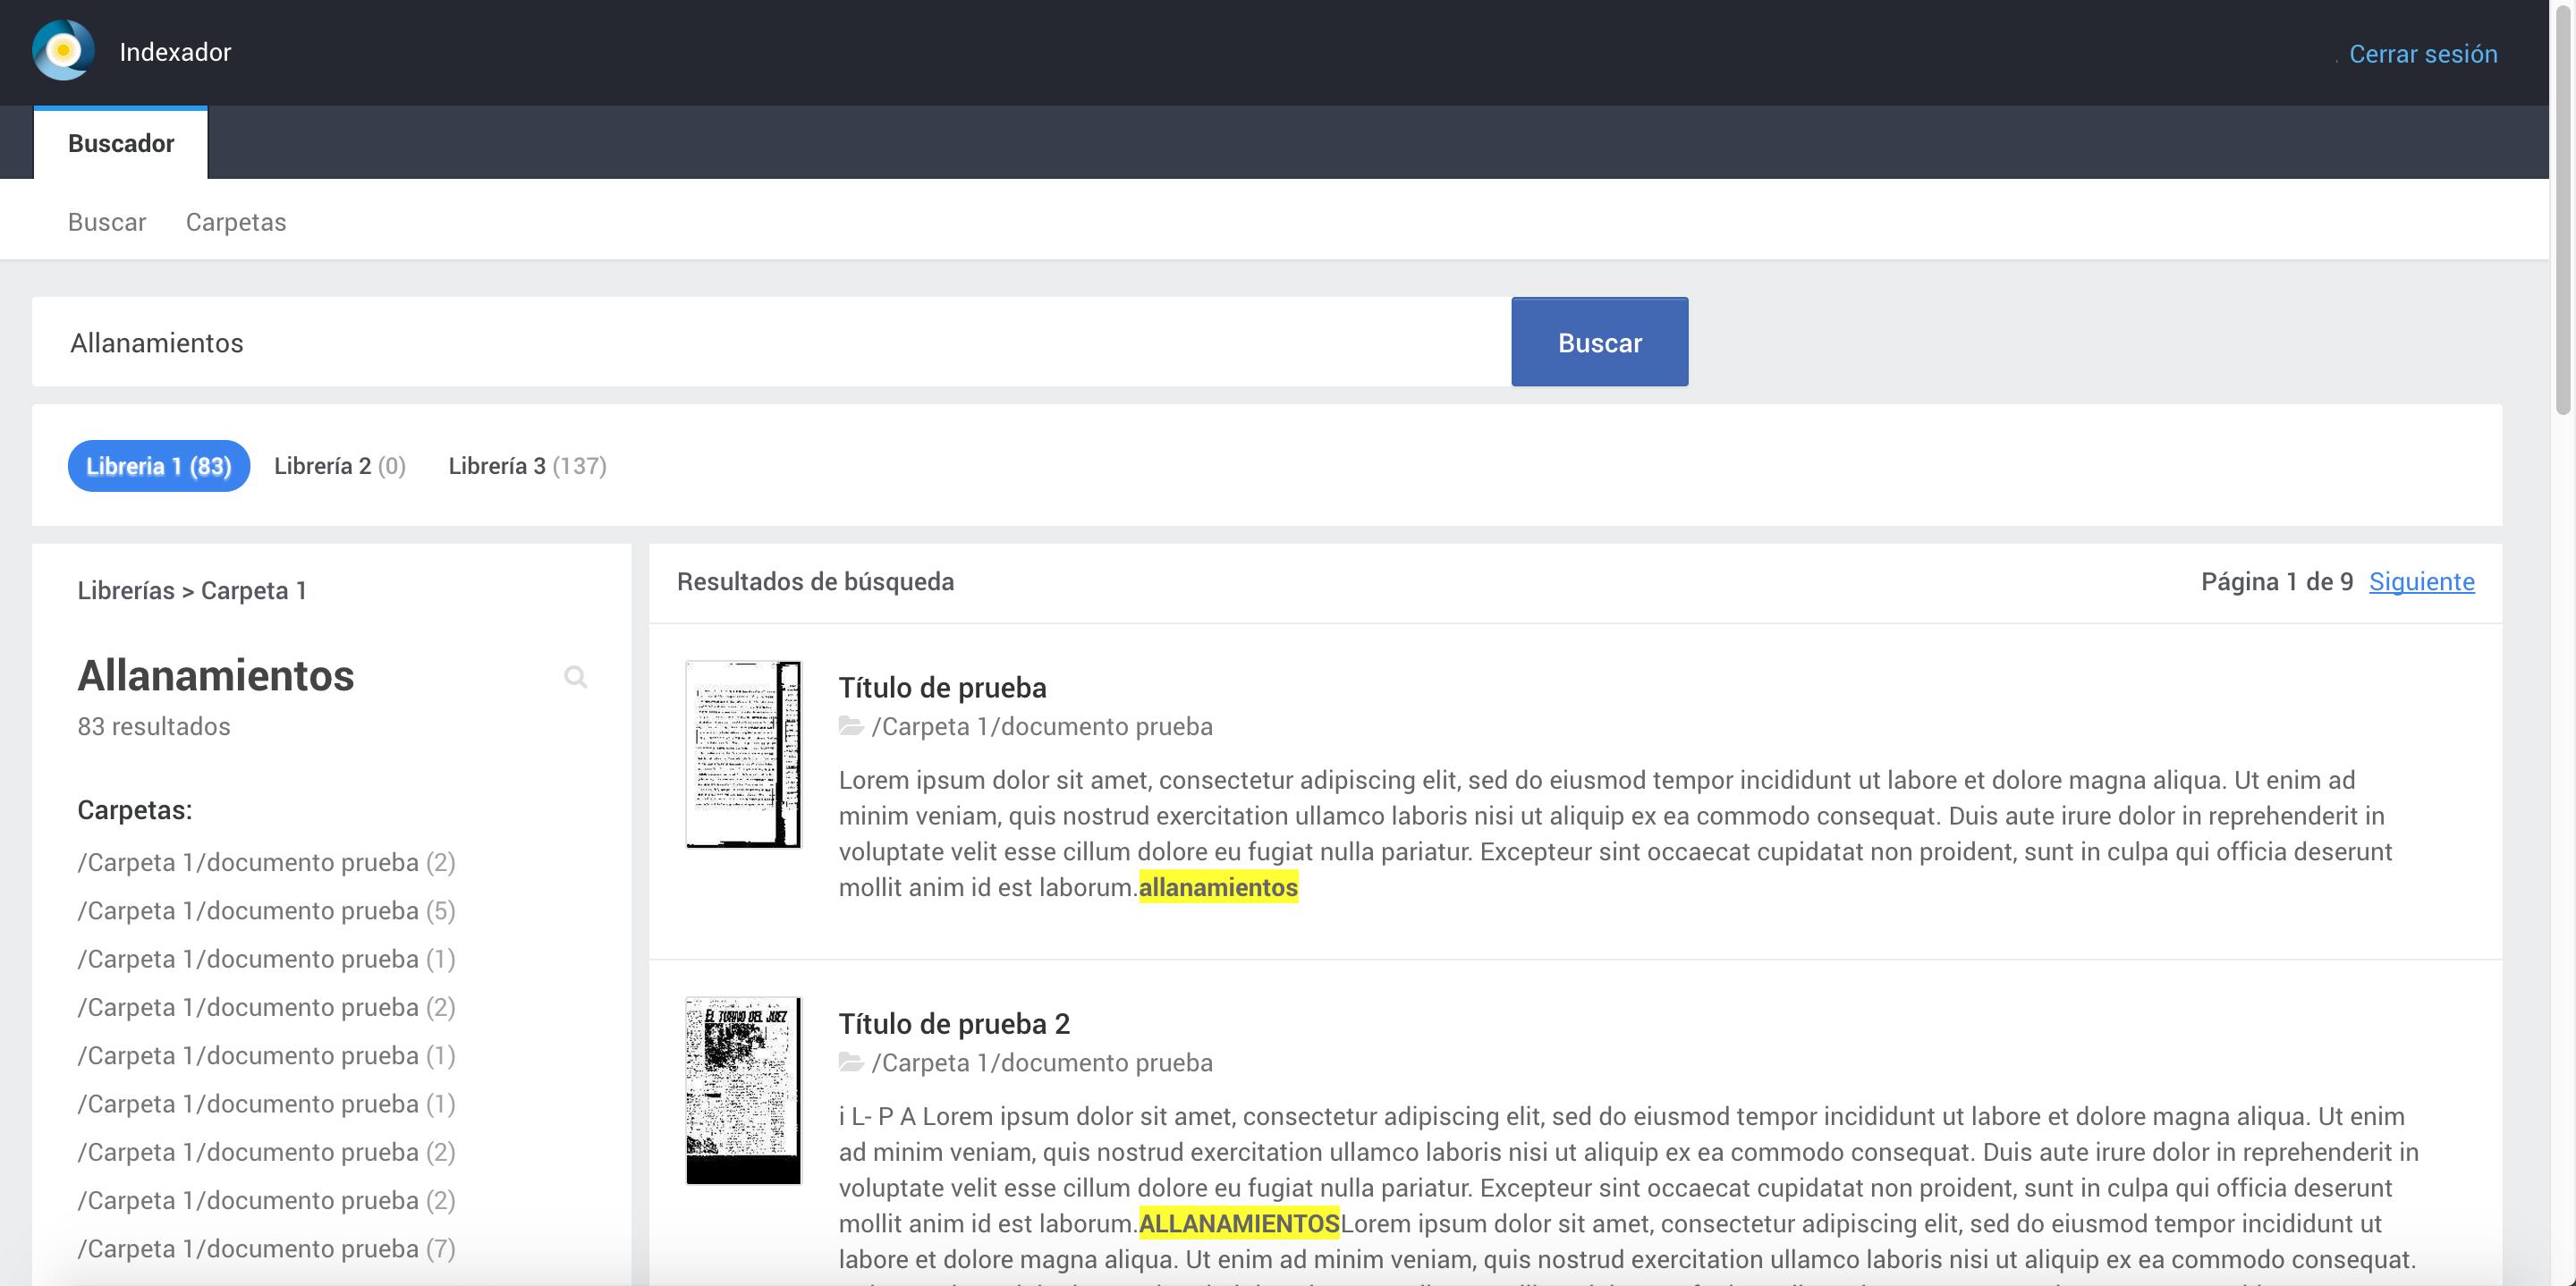Open folder entry with count (5)
The width and height of the screenshot is (2576, 1286).
click(x=266, y=911)
